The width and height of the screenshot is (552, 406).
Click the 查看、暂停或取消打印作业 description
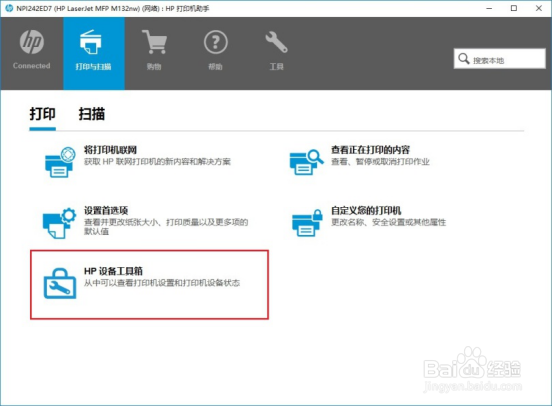380,162
